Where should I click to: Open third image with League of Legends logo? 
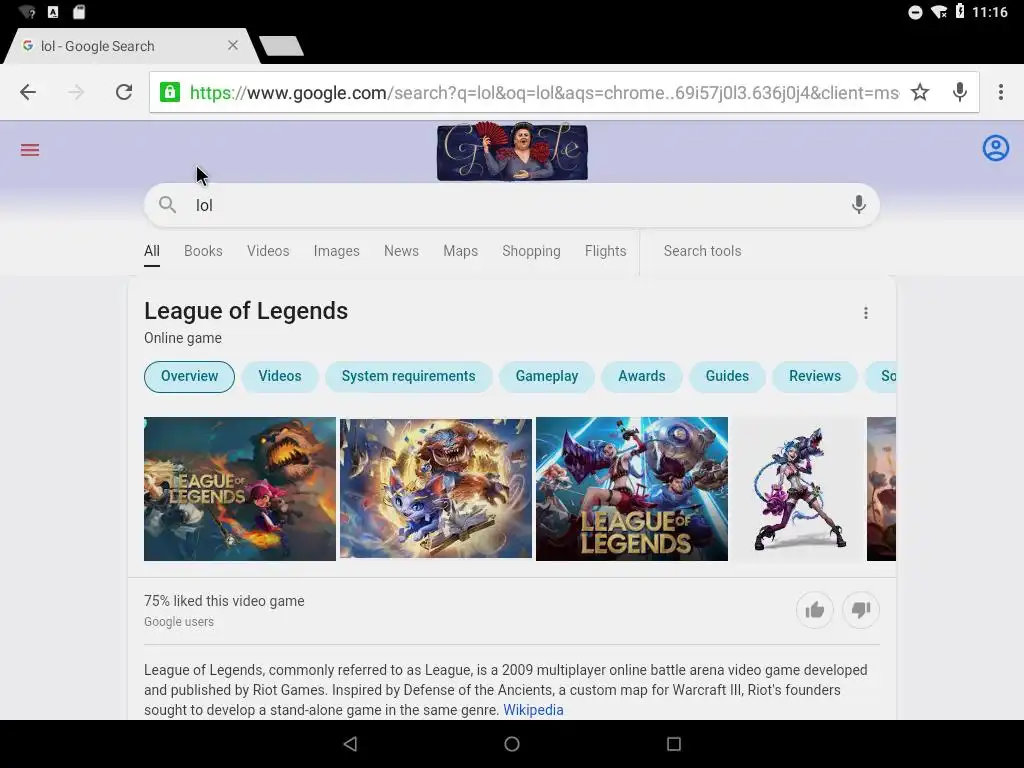coord(632,489)
